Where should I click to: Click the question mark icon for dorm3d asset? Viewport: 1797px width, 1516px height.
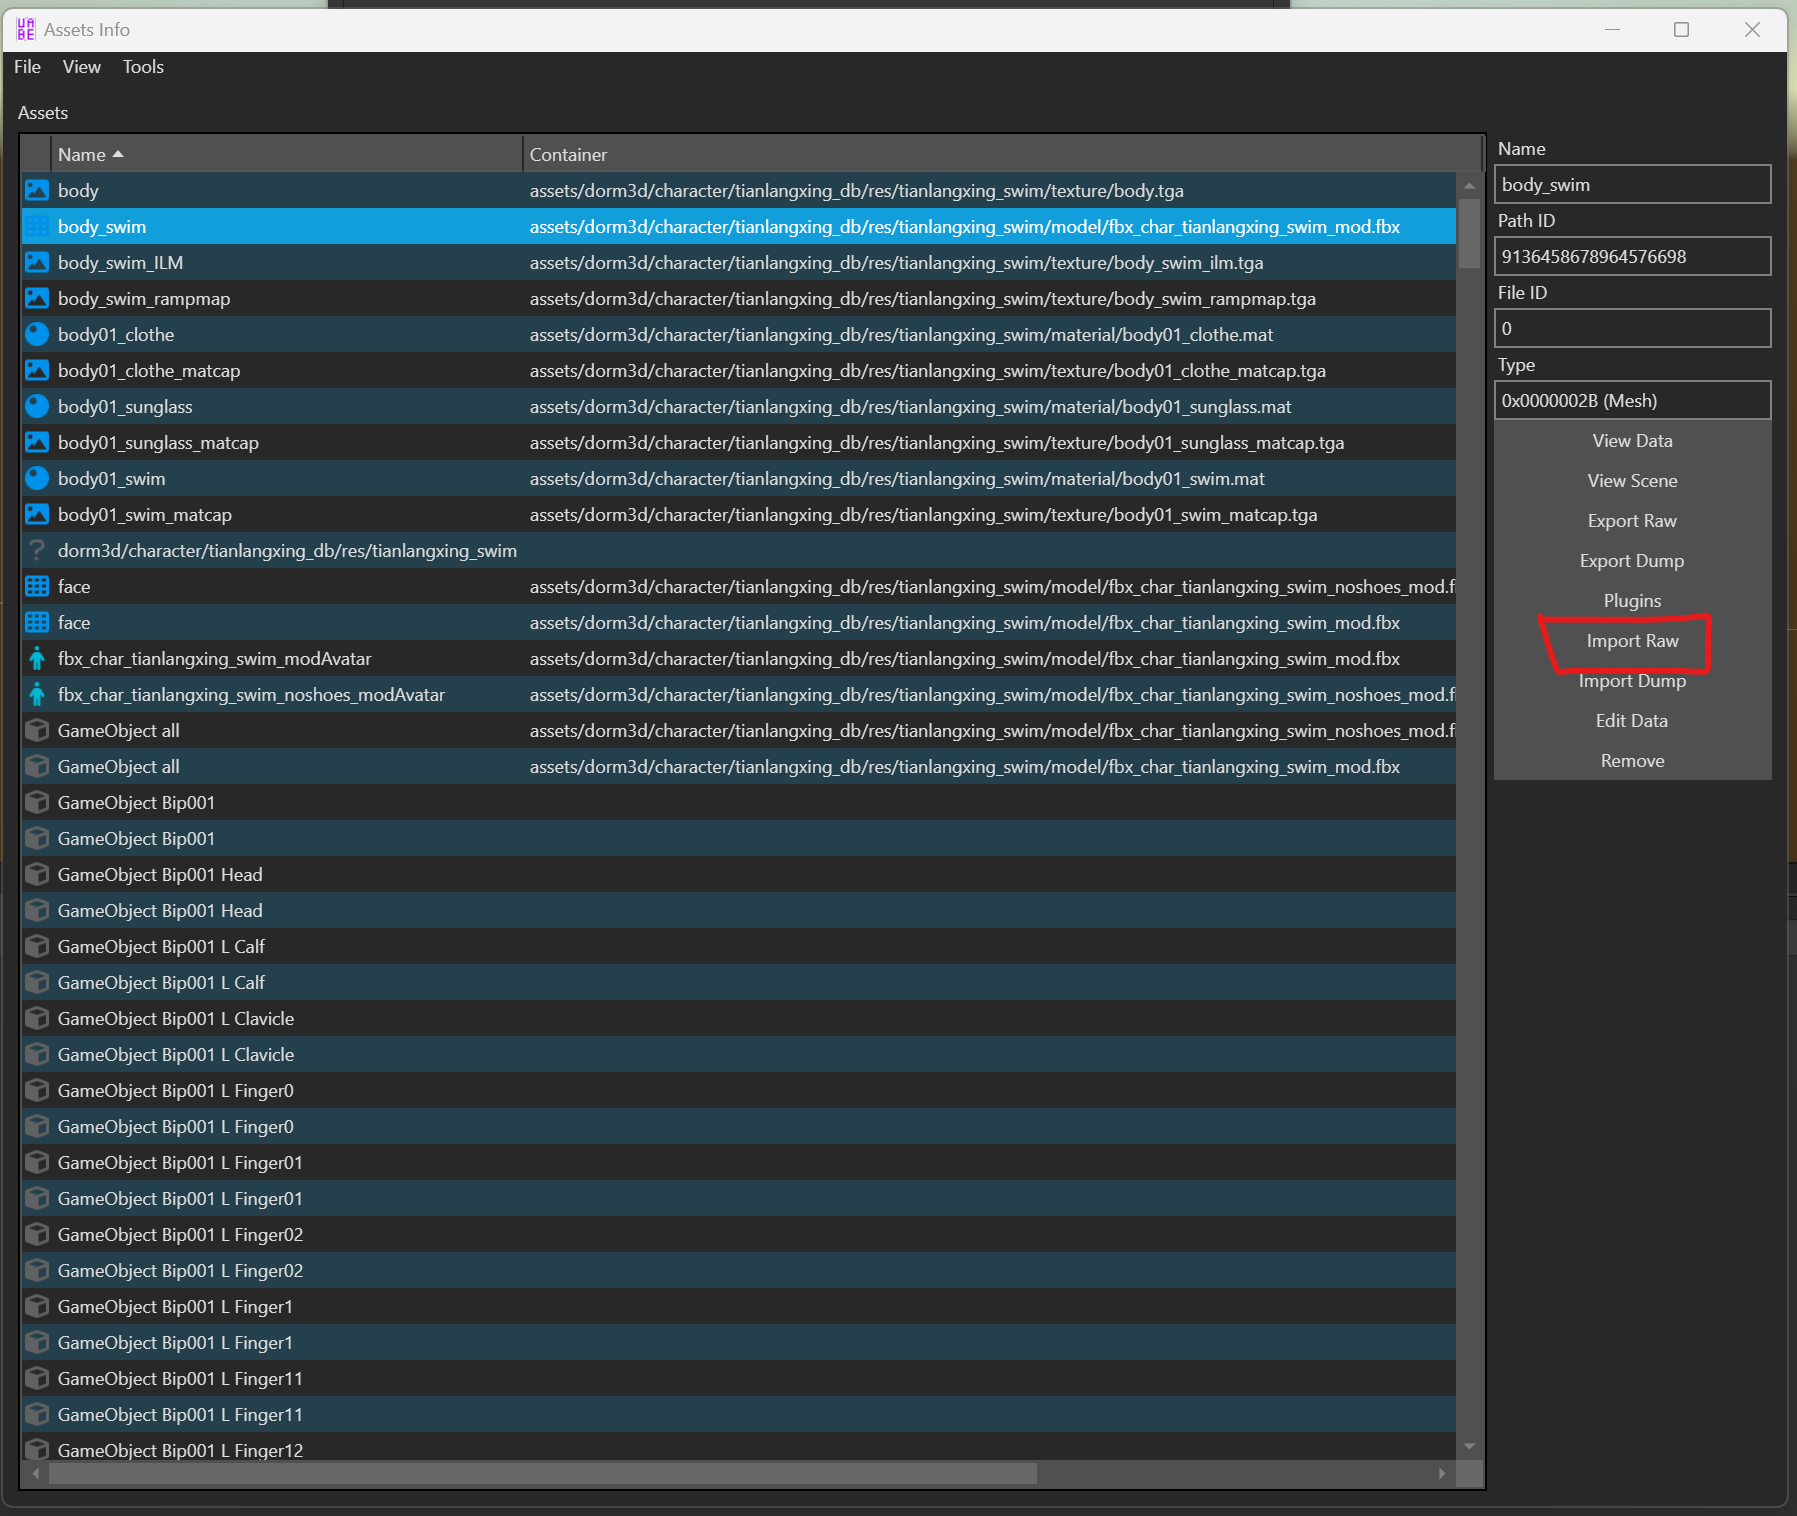(37, 550)
